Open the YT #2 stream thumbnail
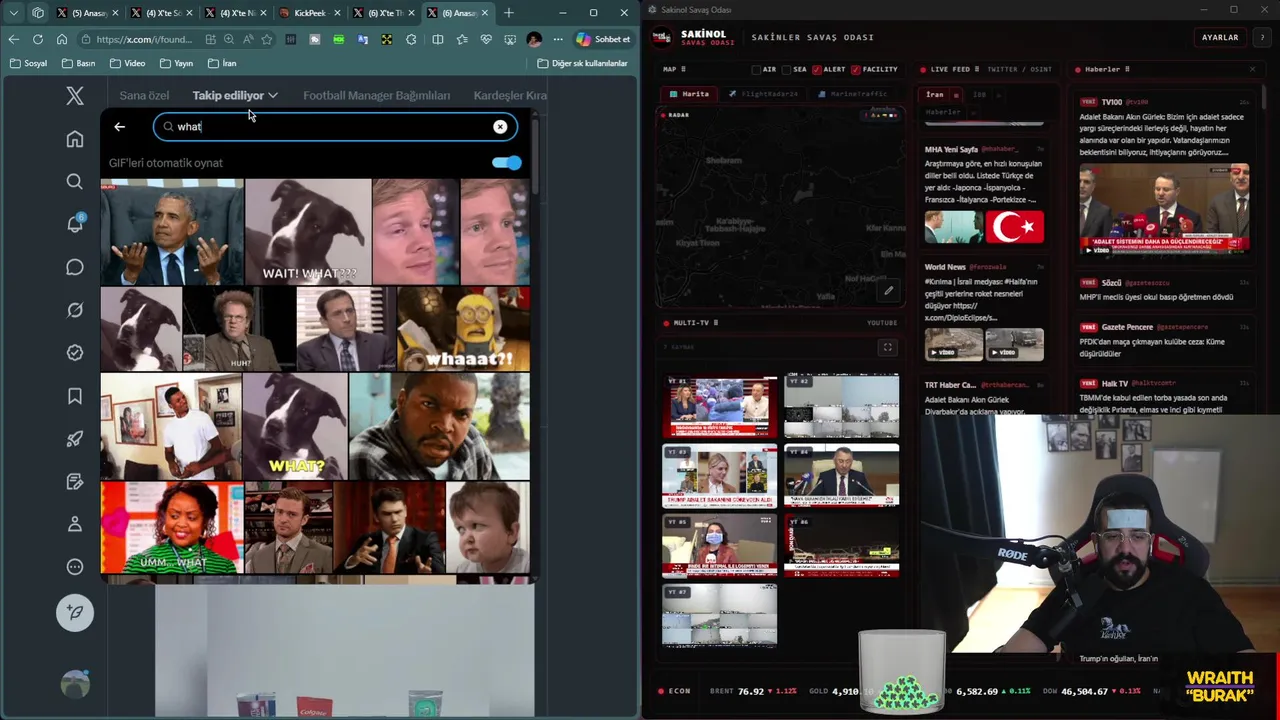The width and height of the screenshot is (1280, 720). click(842, 407)
